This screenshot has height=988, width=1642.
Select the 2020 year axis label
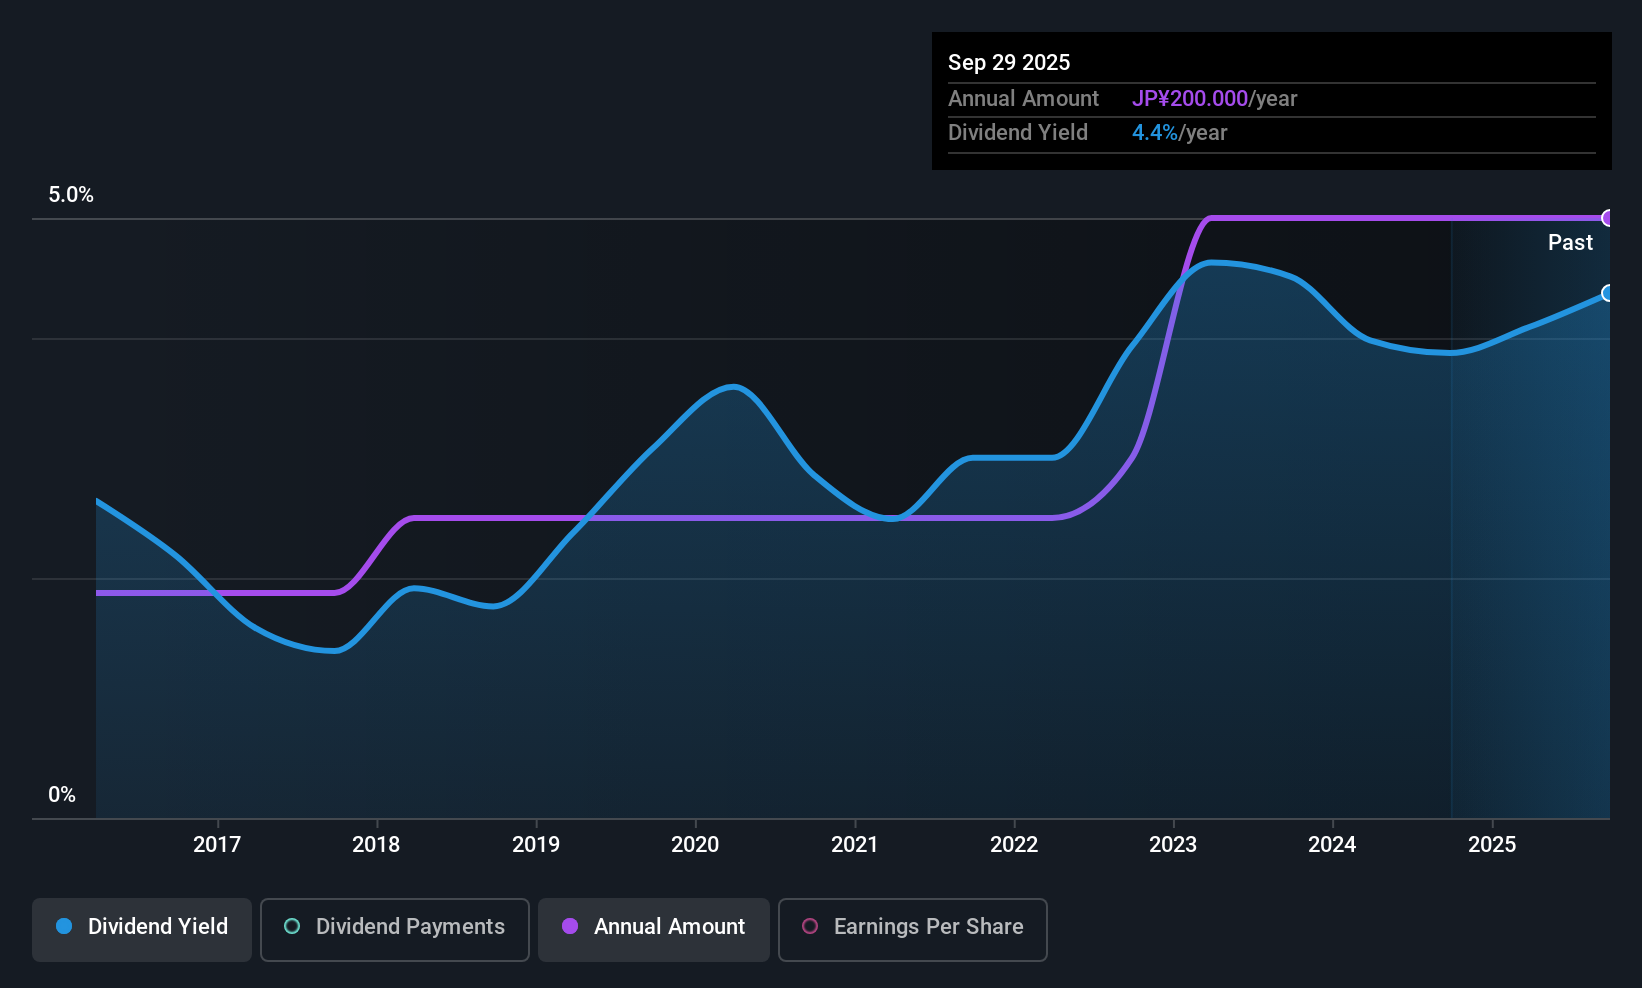coord(695,844)
